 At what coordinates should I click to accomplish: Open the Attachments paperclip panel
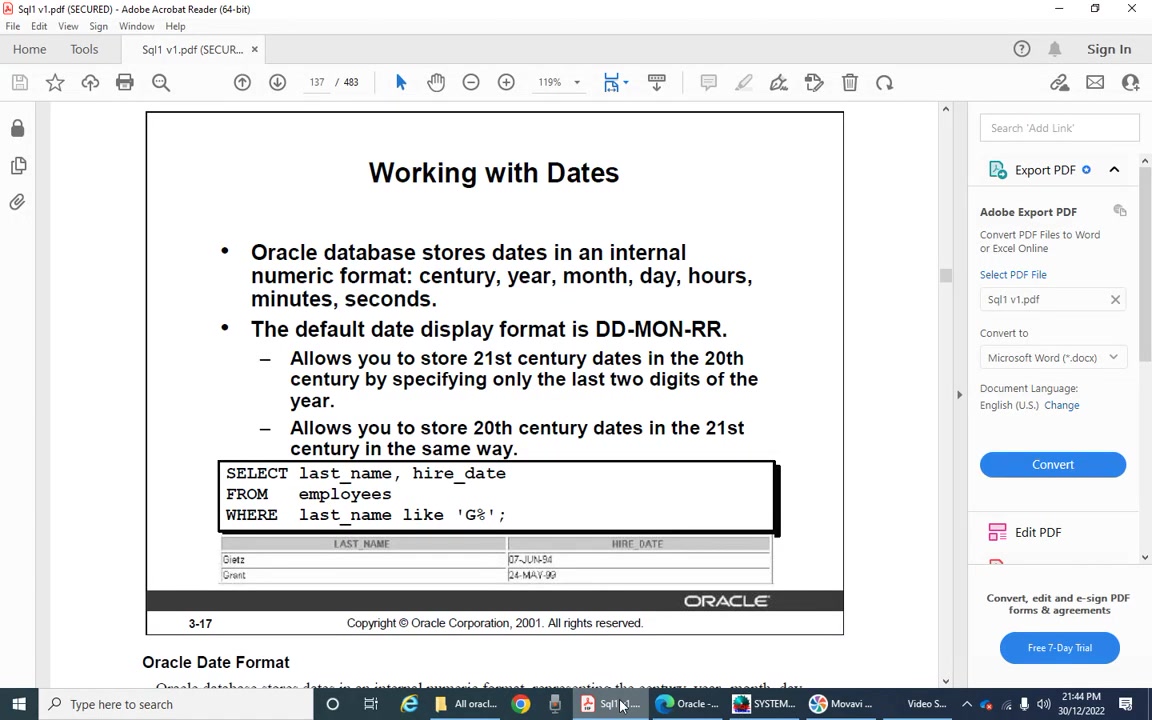click(x=18, y=201)
